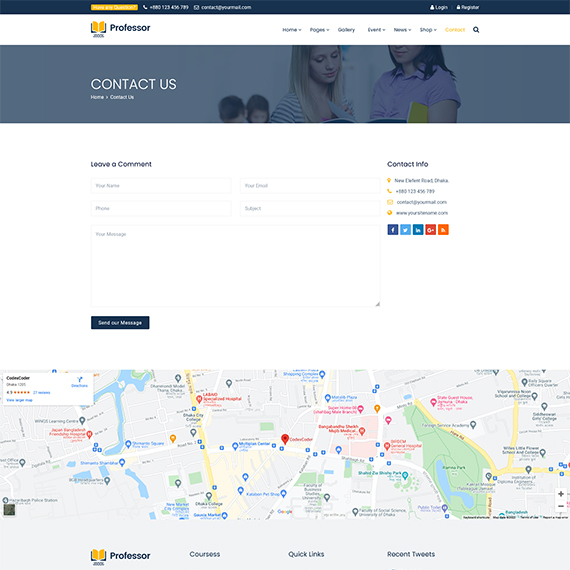This screenshot has width=570, height=570.
Task: Click Home breadcrumb link
Action: 97,97
